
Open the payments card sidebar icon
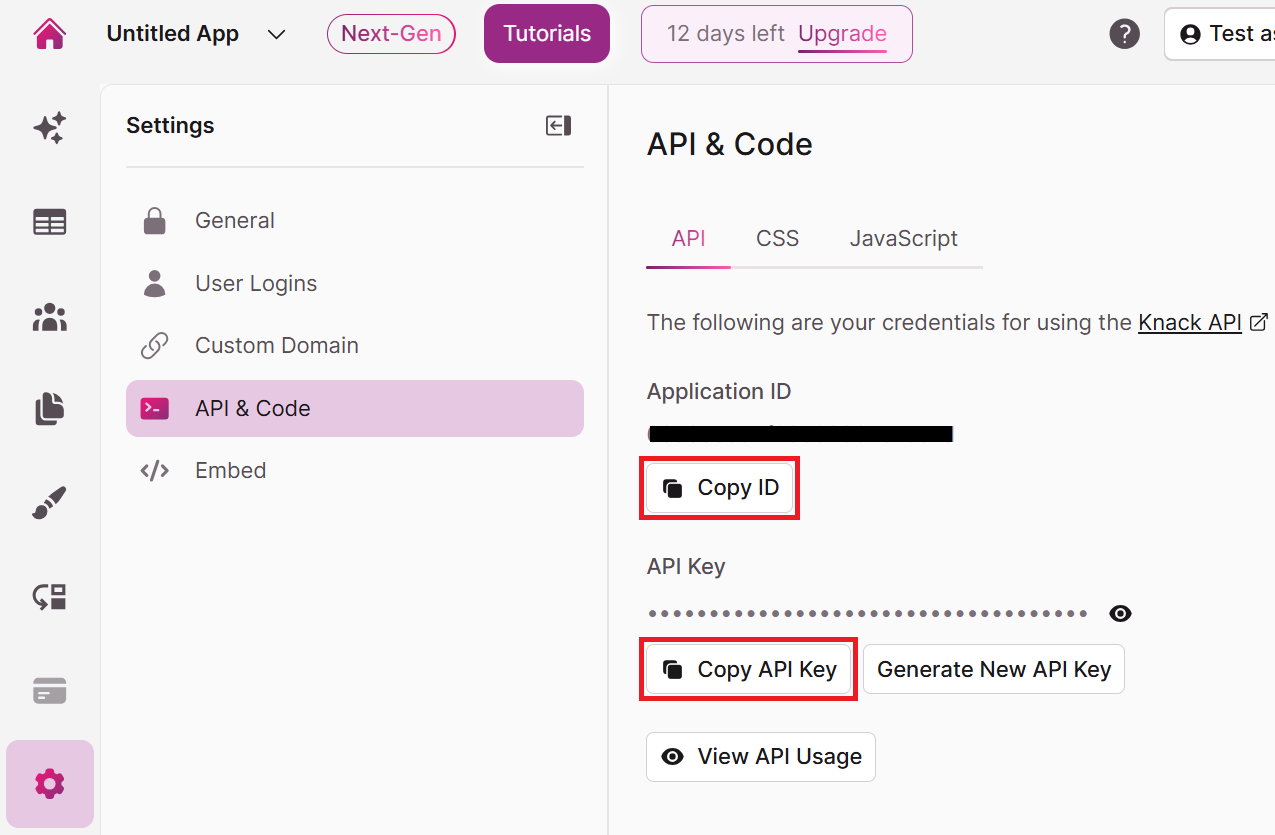(49, 690)
